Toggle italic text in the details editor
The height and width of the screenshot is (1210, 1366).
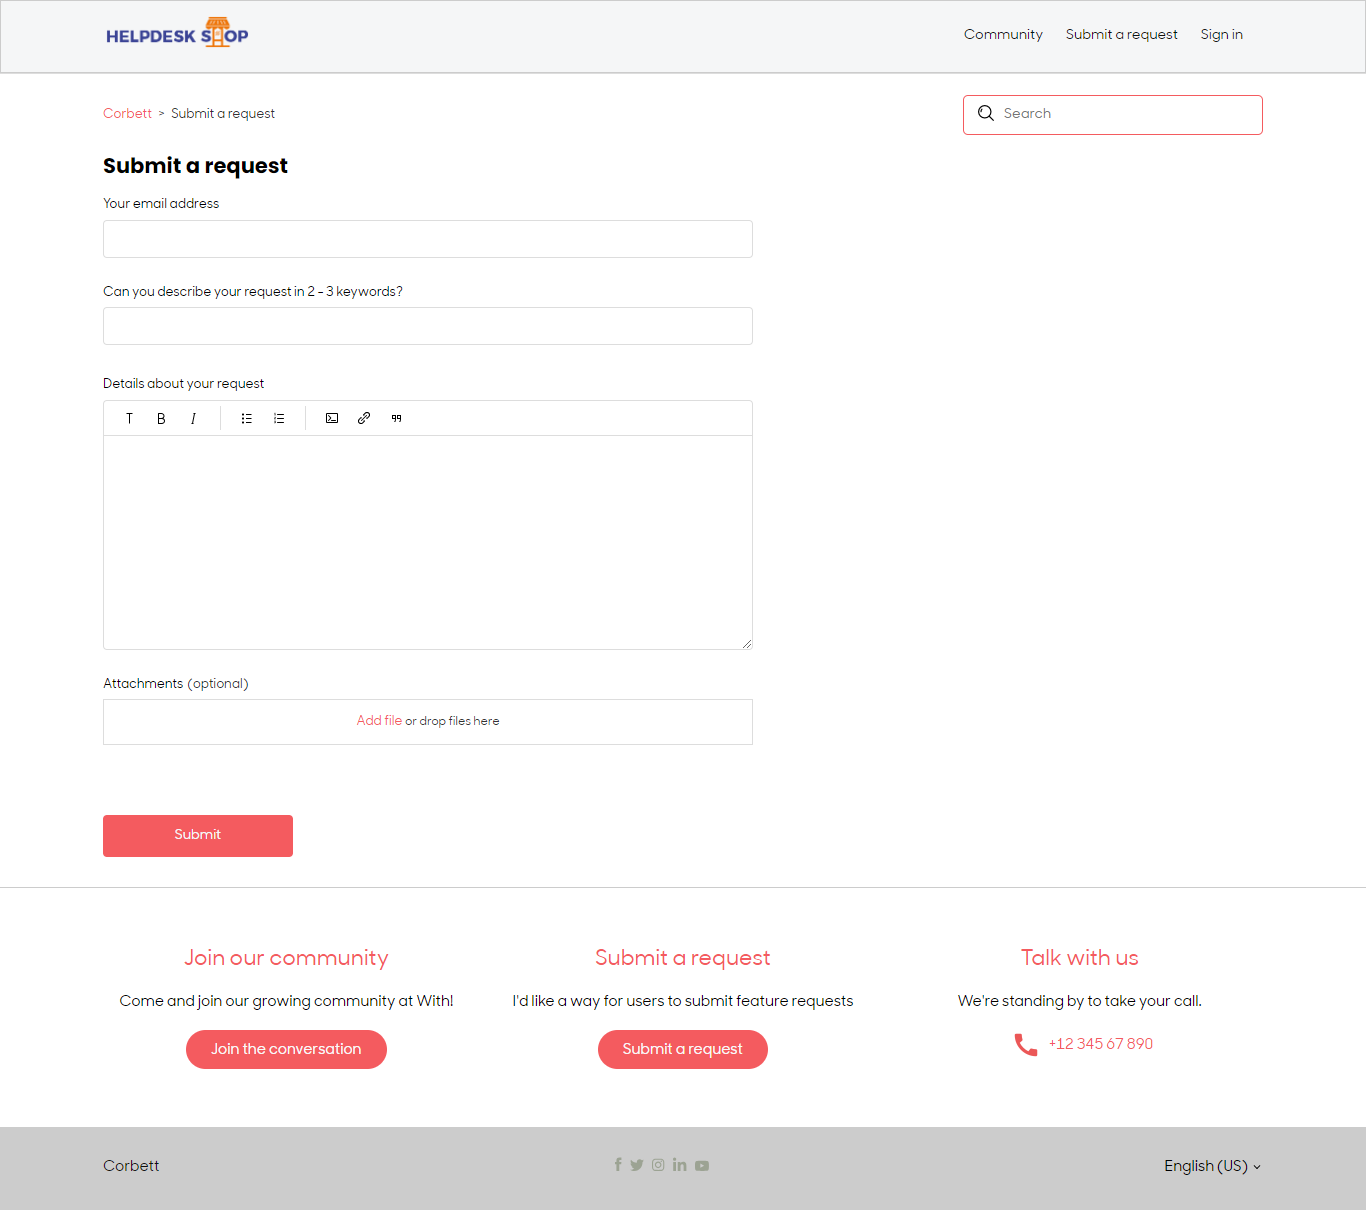pos(193,419)
